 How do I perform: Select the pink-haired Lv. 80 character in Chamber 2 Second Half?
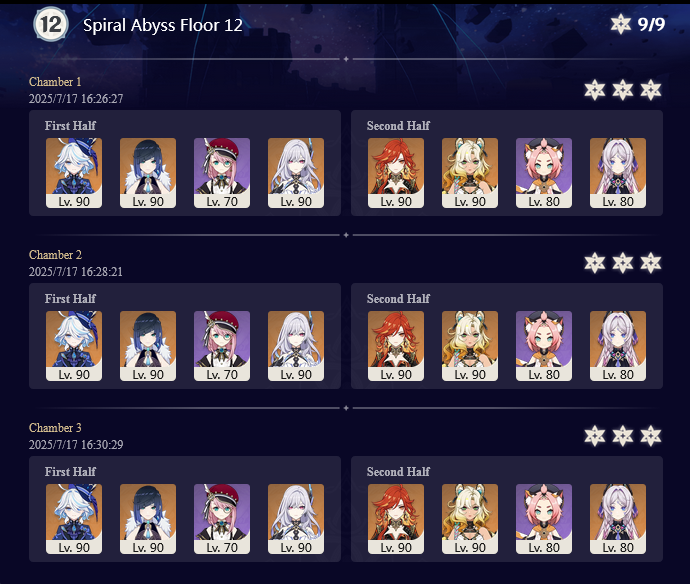click(x=544, y=346)
